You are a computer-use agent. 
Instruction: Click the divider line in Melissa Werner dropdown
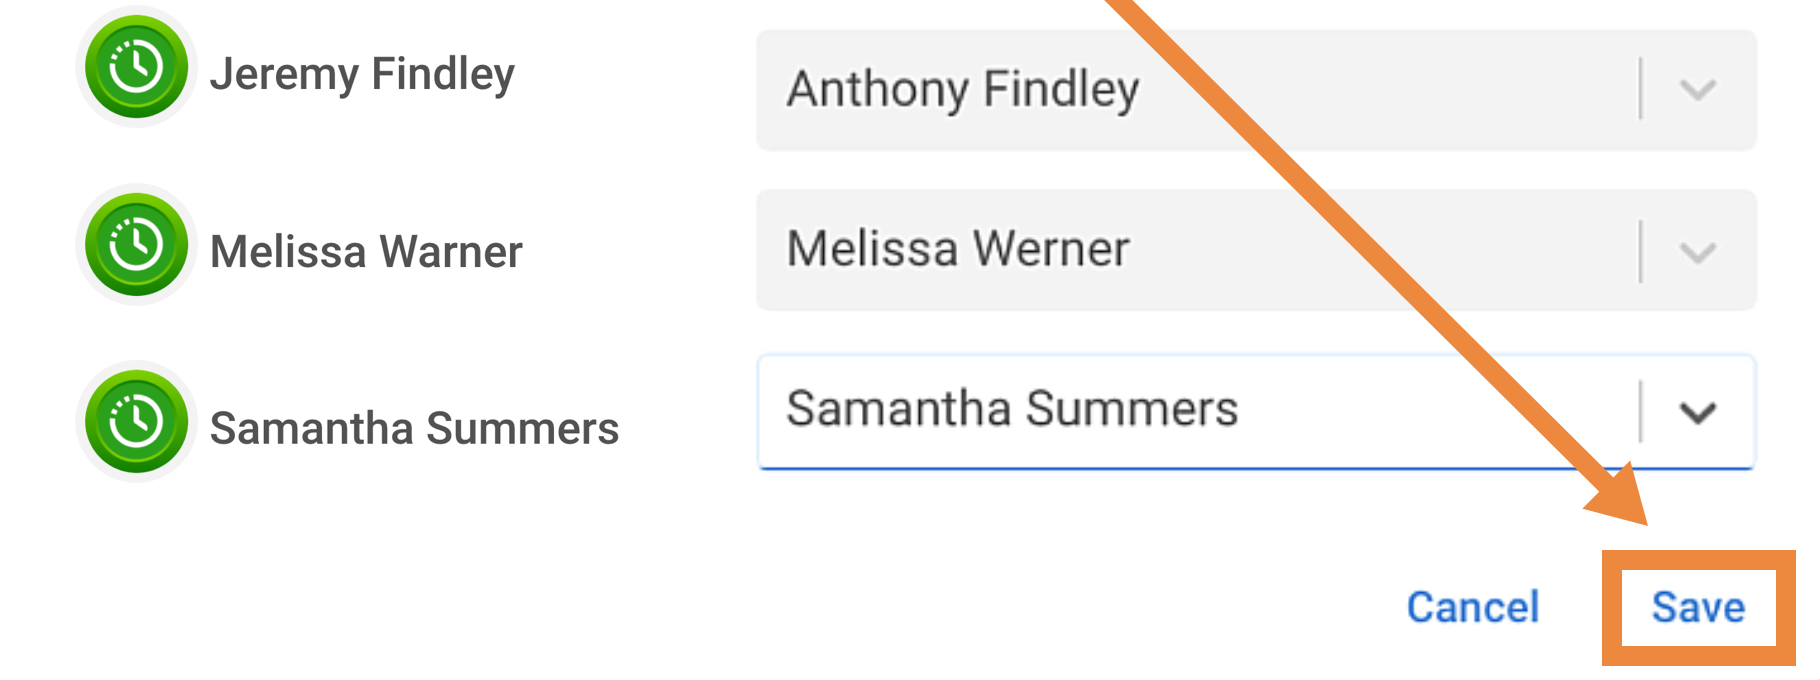pyautogui.click(x=1640, y=251)
